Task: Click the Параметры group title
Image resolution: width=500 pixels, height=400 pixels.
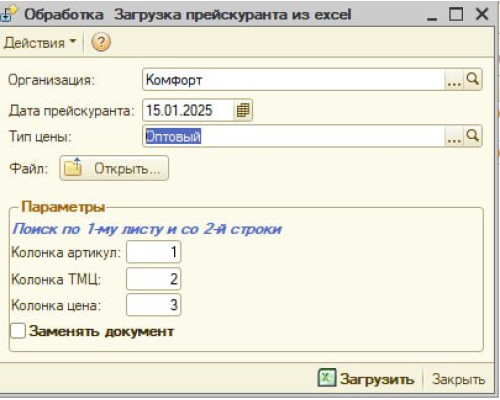Action: pyautogui.click(x=63, y=207)
